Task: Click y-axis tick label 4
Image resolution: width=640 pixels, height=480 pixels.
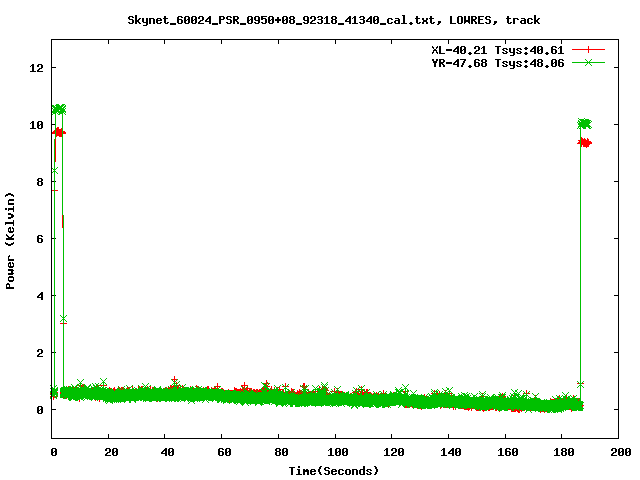Action: (x=40, y=296)
